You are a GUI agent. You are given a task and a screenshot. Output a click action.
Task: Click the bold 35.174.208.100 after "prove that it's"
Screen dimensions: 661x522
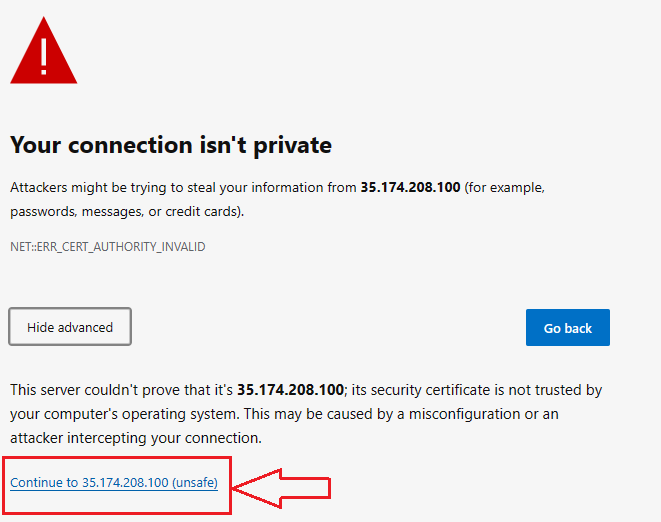point(290,390)
